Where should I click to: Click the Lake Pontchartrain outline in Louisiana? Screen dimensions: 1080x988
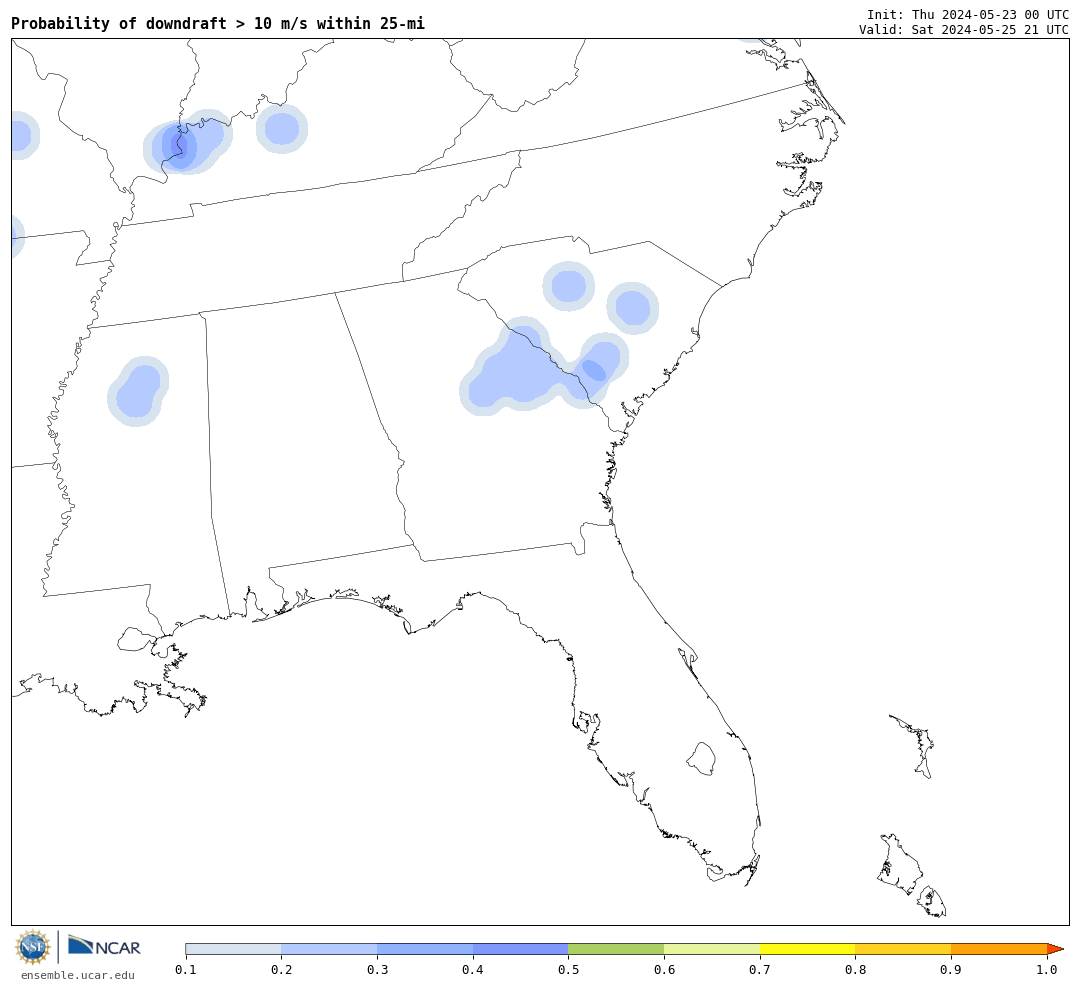(134, 639)
